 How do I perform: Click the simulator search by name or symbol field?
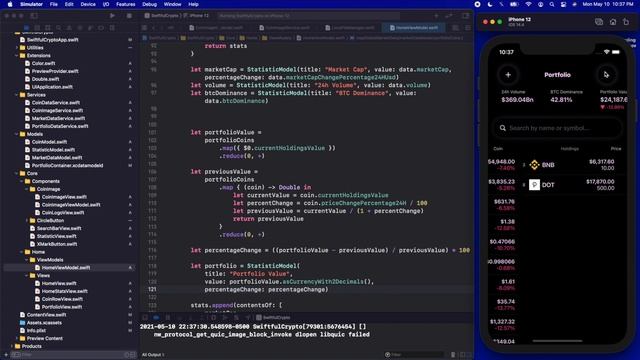point(557,128)
